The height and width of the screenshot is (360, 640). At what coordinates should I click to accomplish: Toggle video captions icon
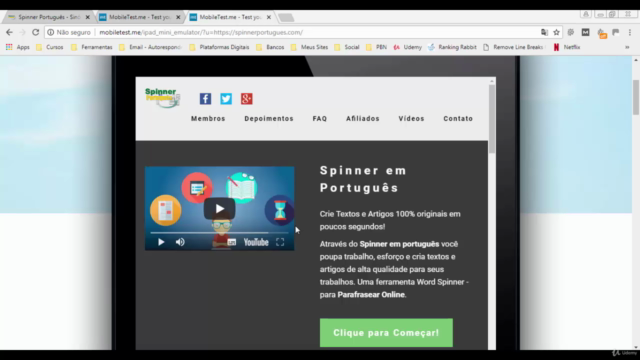coord(231,242)
